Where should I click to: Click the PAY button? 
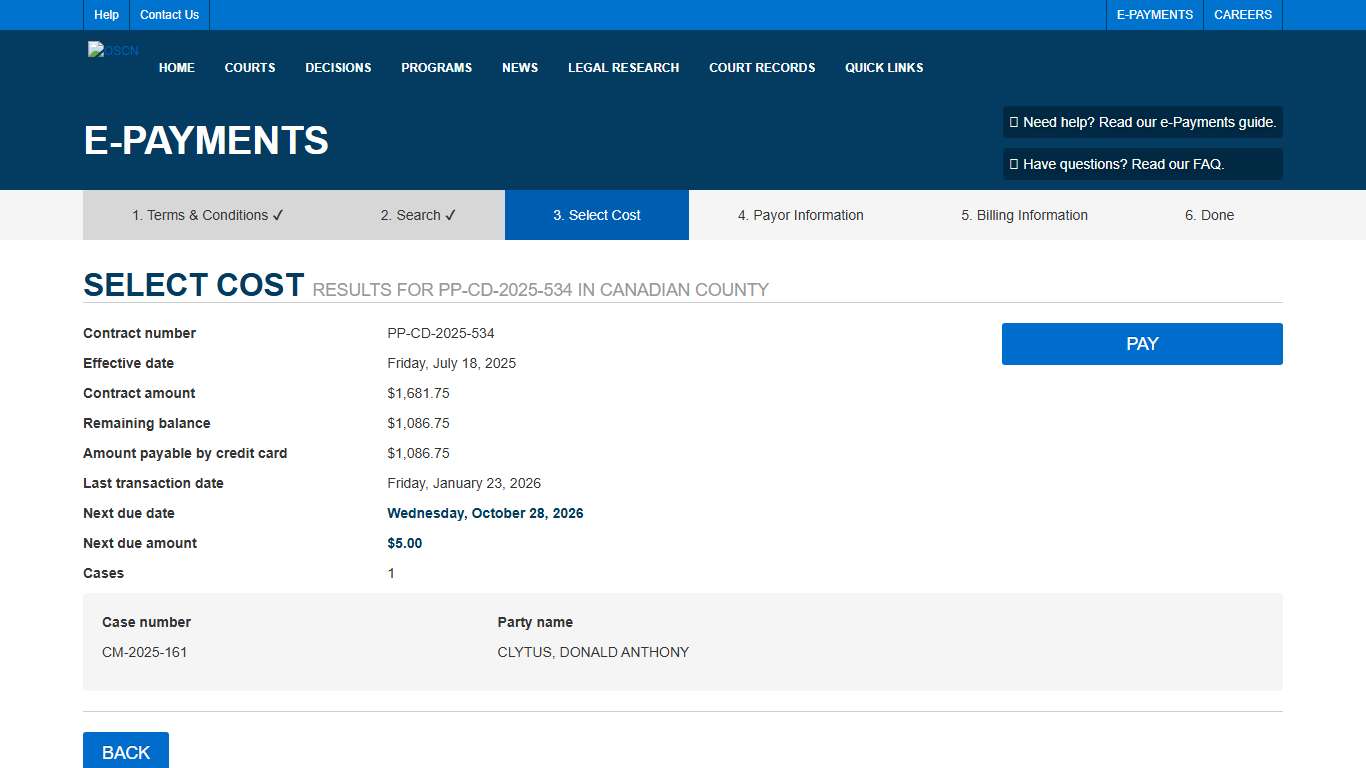tap(1141, 343)
